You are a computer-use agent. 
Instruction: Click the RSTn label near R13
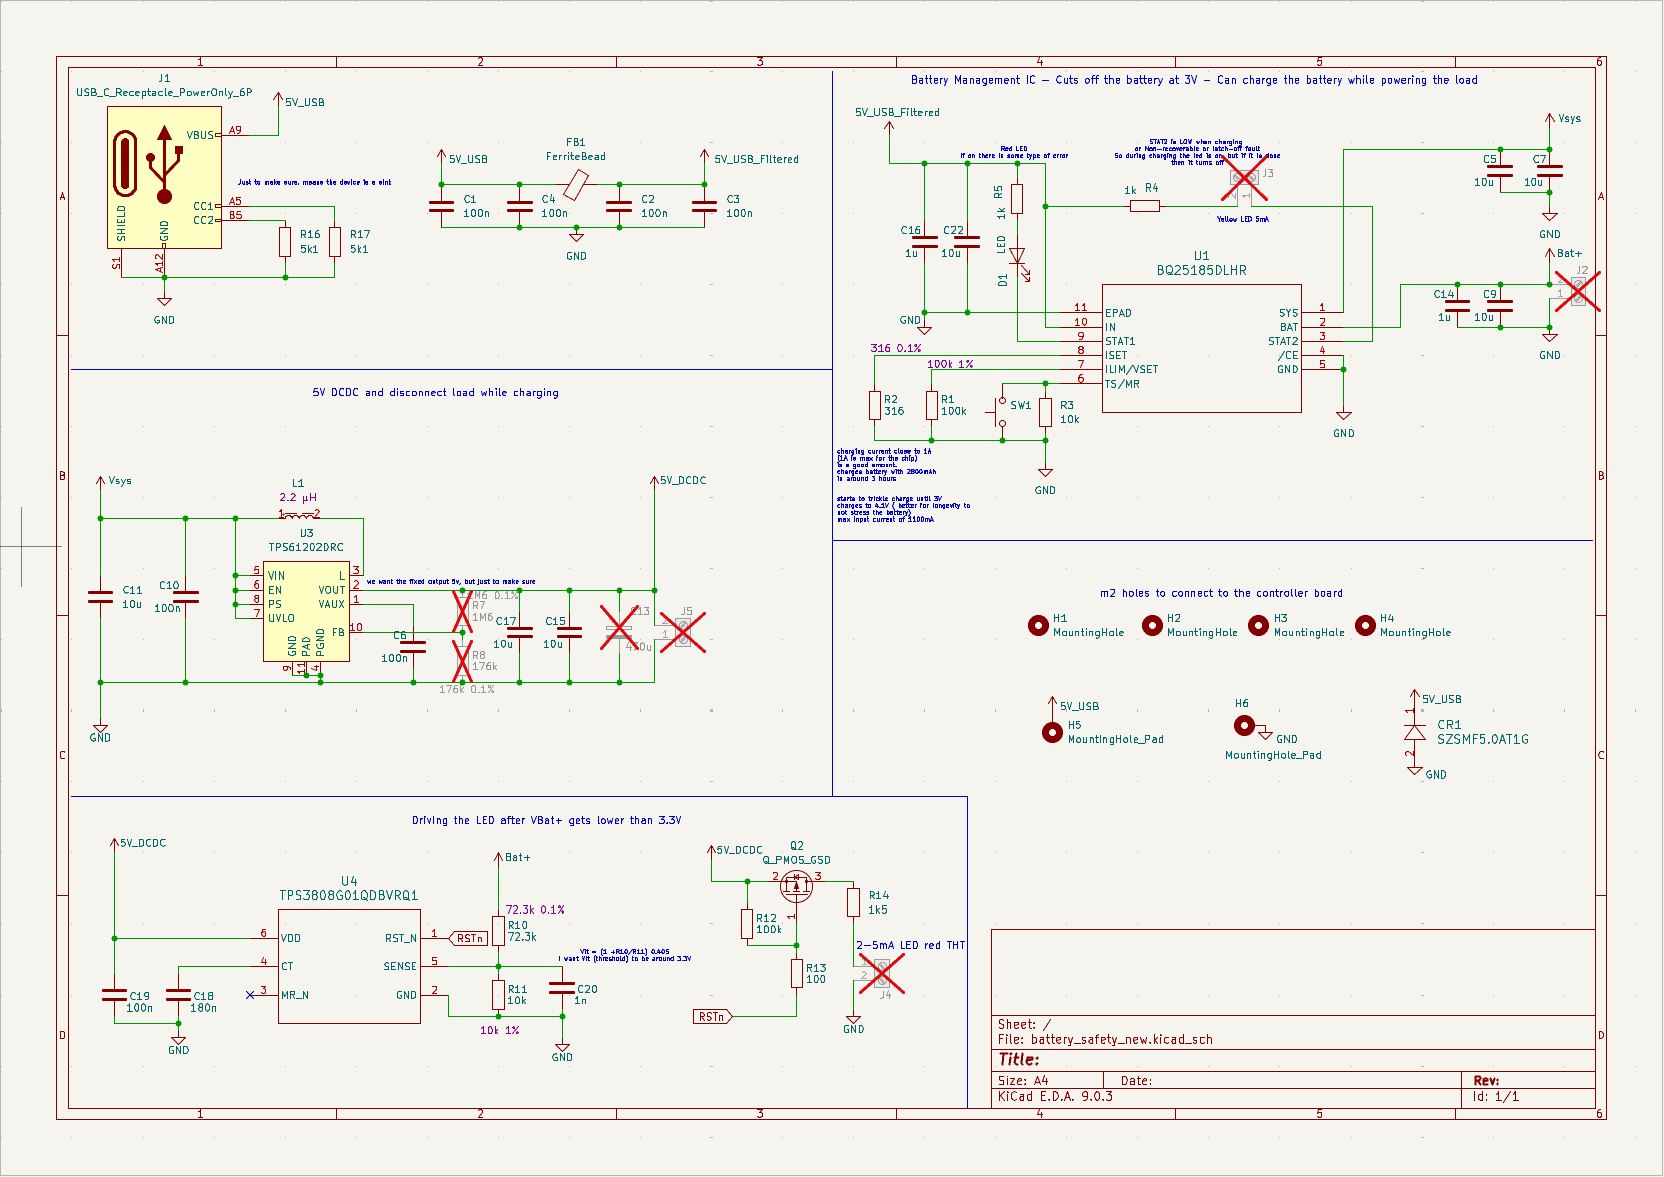713,1017
